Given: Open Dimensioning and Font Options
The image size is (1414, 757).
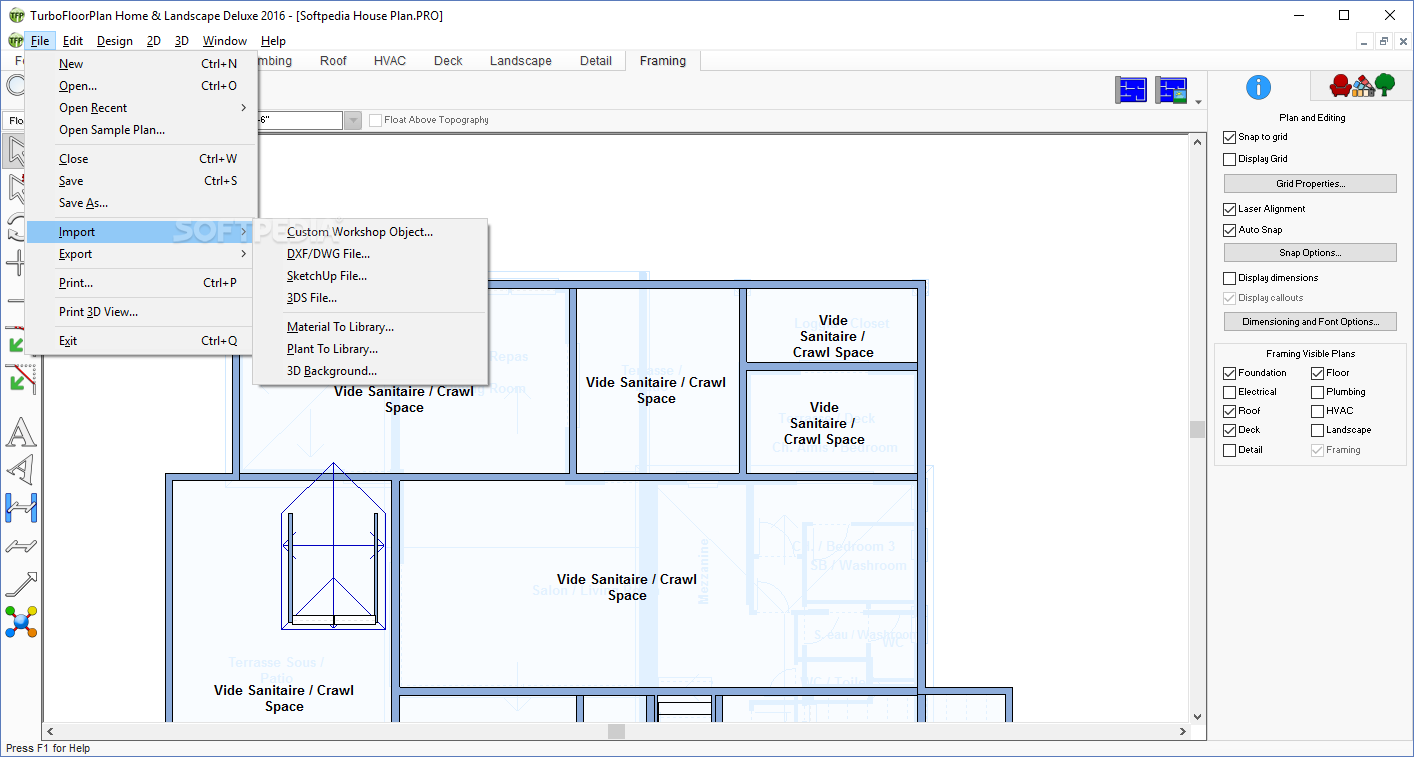Looking at the screenshot, I should (1310, 322).
